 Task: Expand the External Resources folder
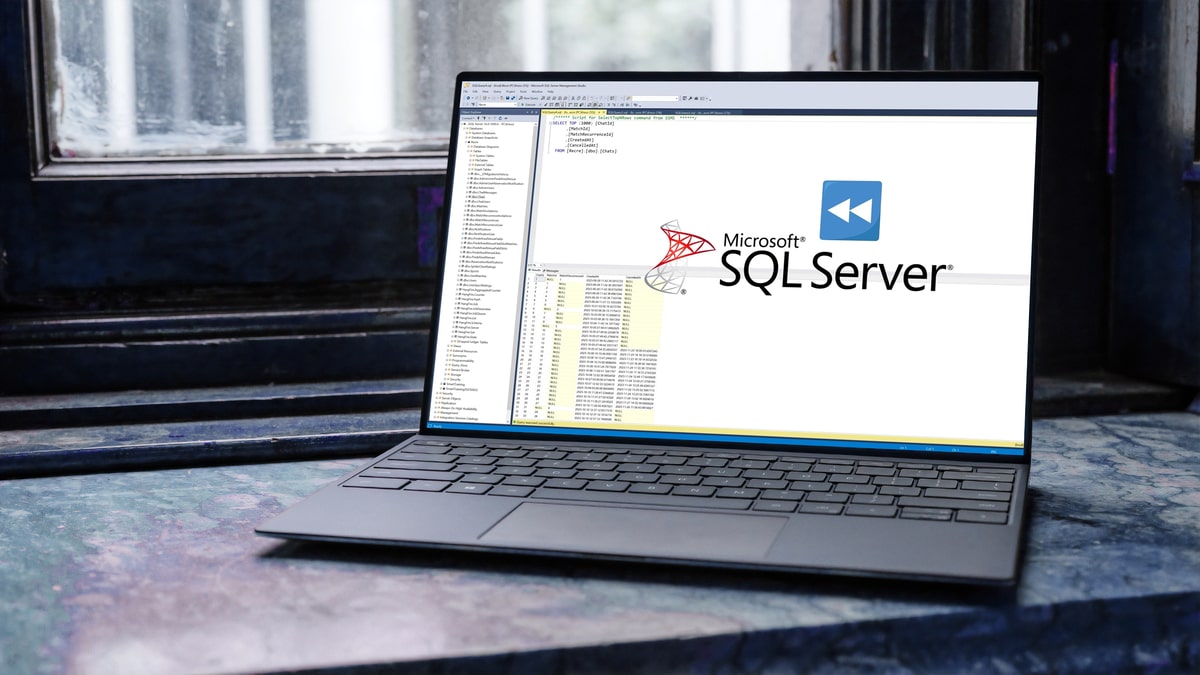click(448, 351)
